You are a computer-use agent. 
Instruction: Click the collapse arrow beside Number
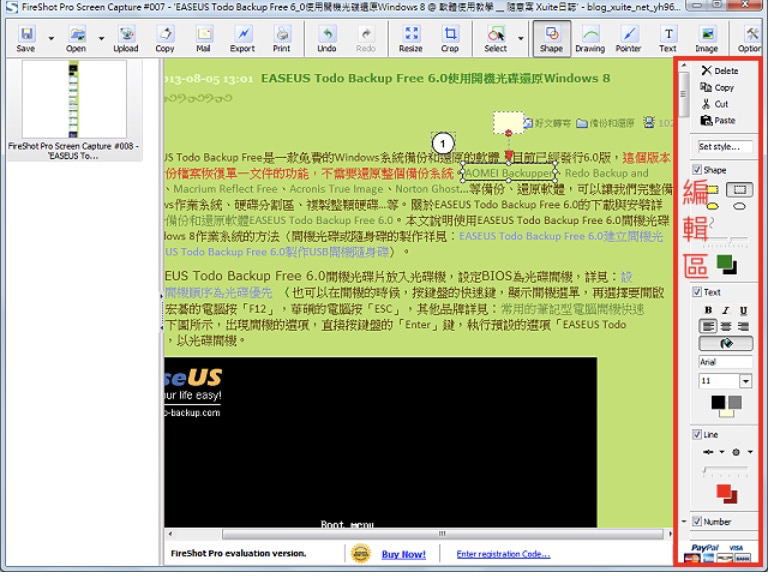(x=684, y=521)
